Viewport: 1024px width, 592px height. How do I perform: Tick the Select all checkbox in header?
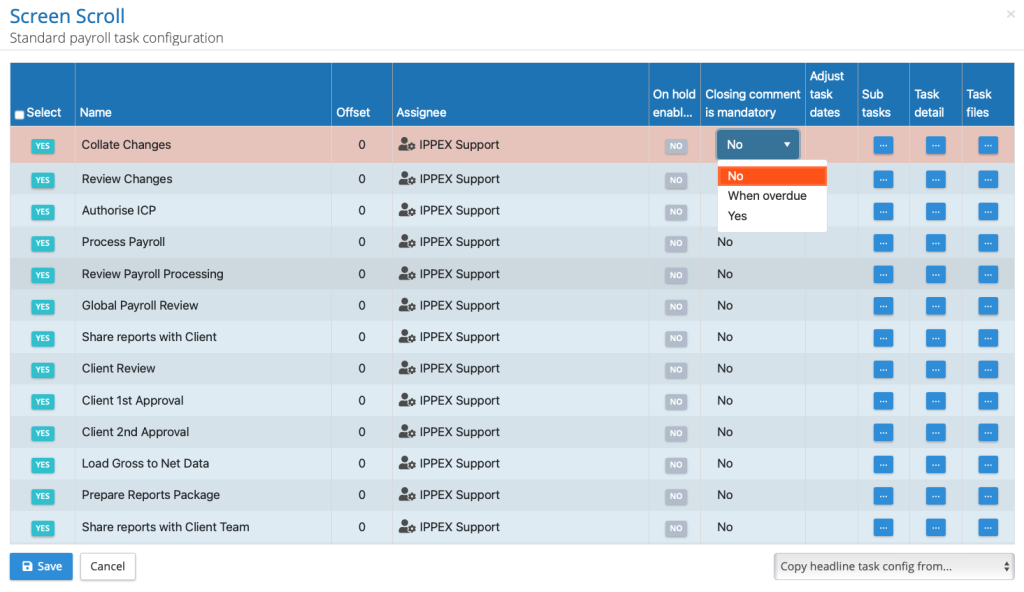click(19, 115)
